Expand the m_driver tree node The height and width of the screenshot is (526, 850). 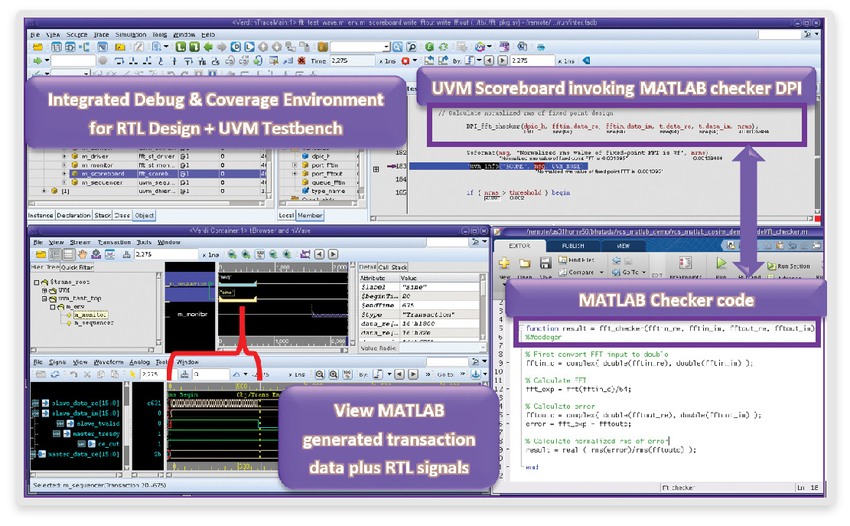point(65,156)
